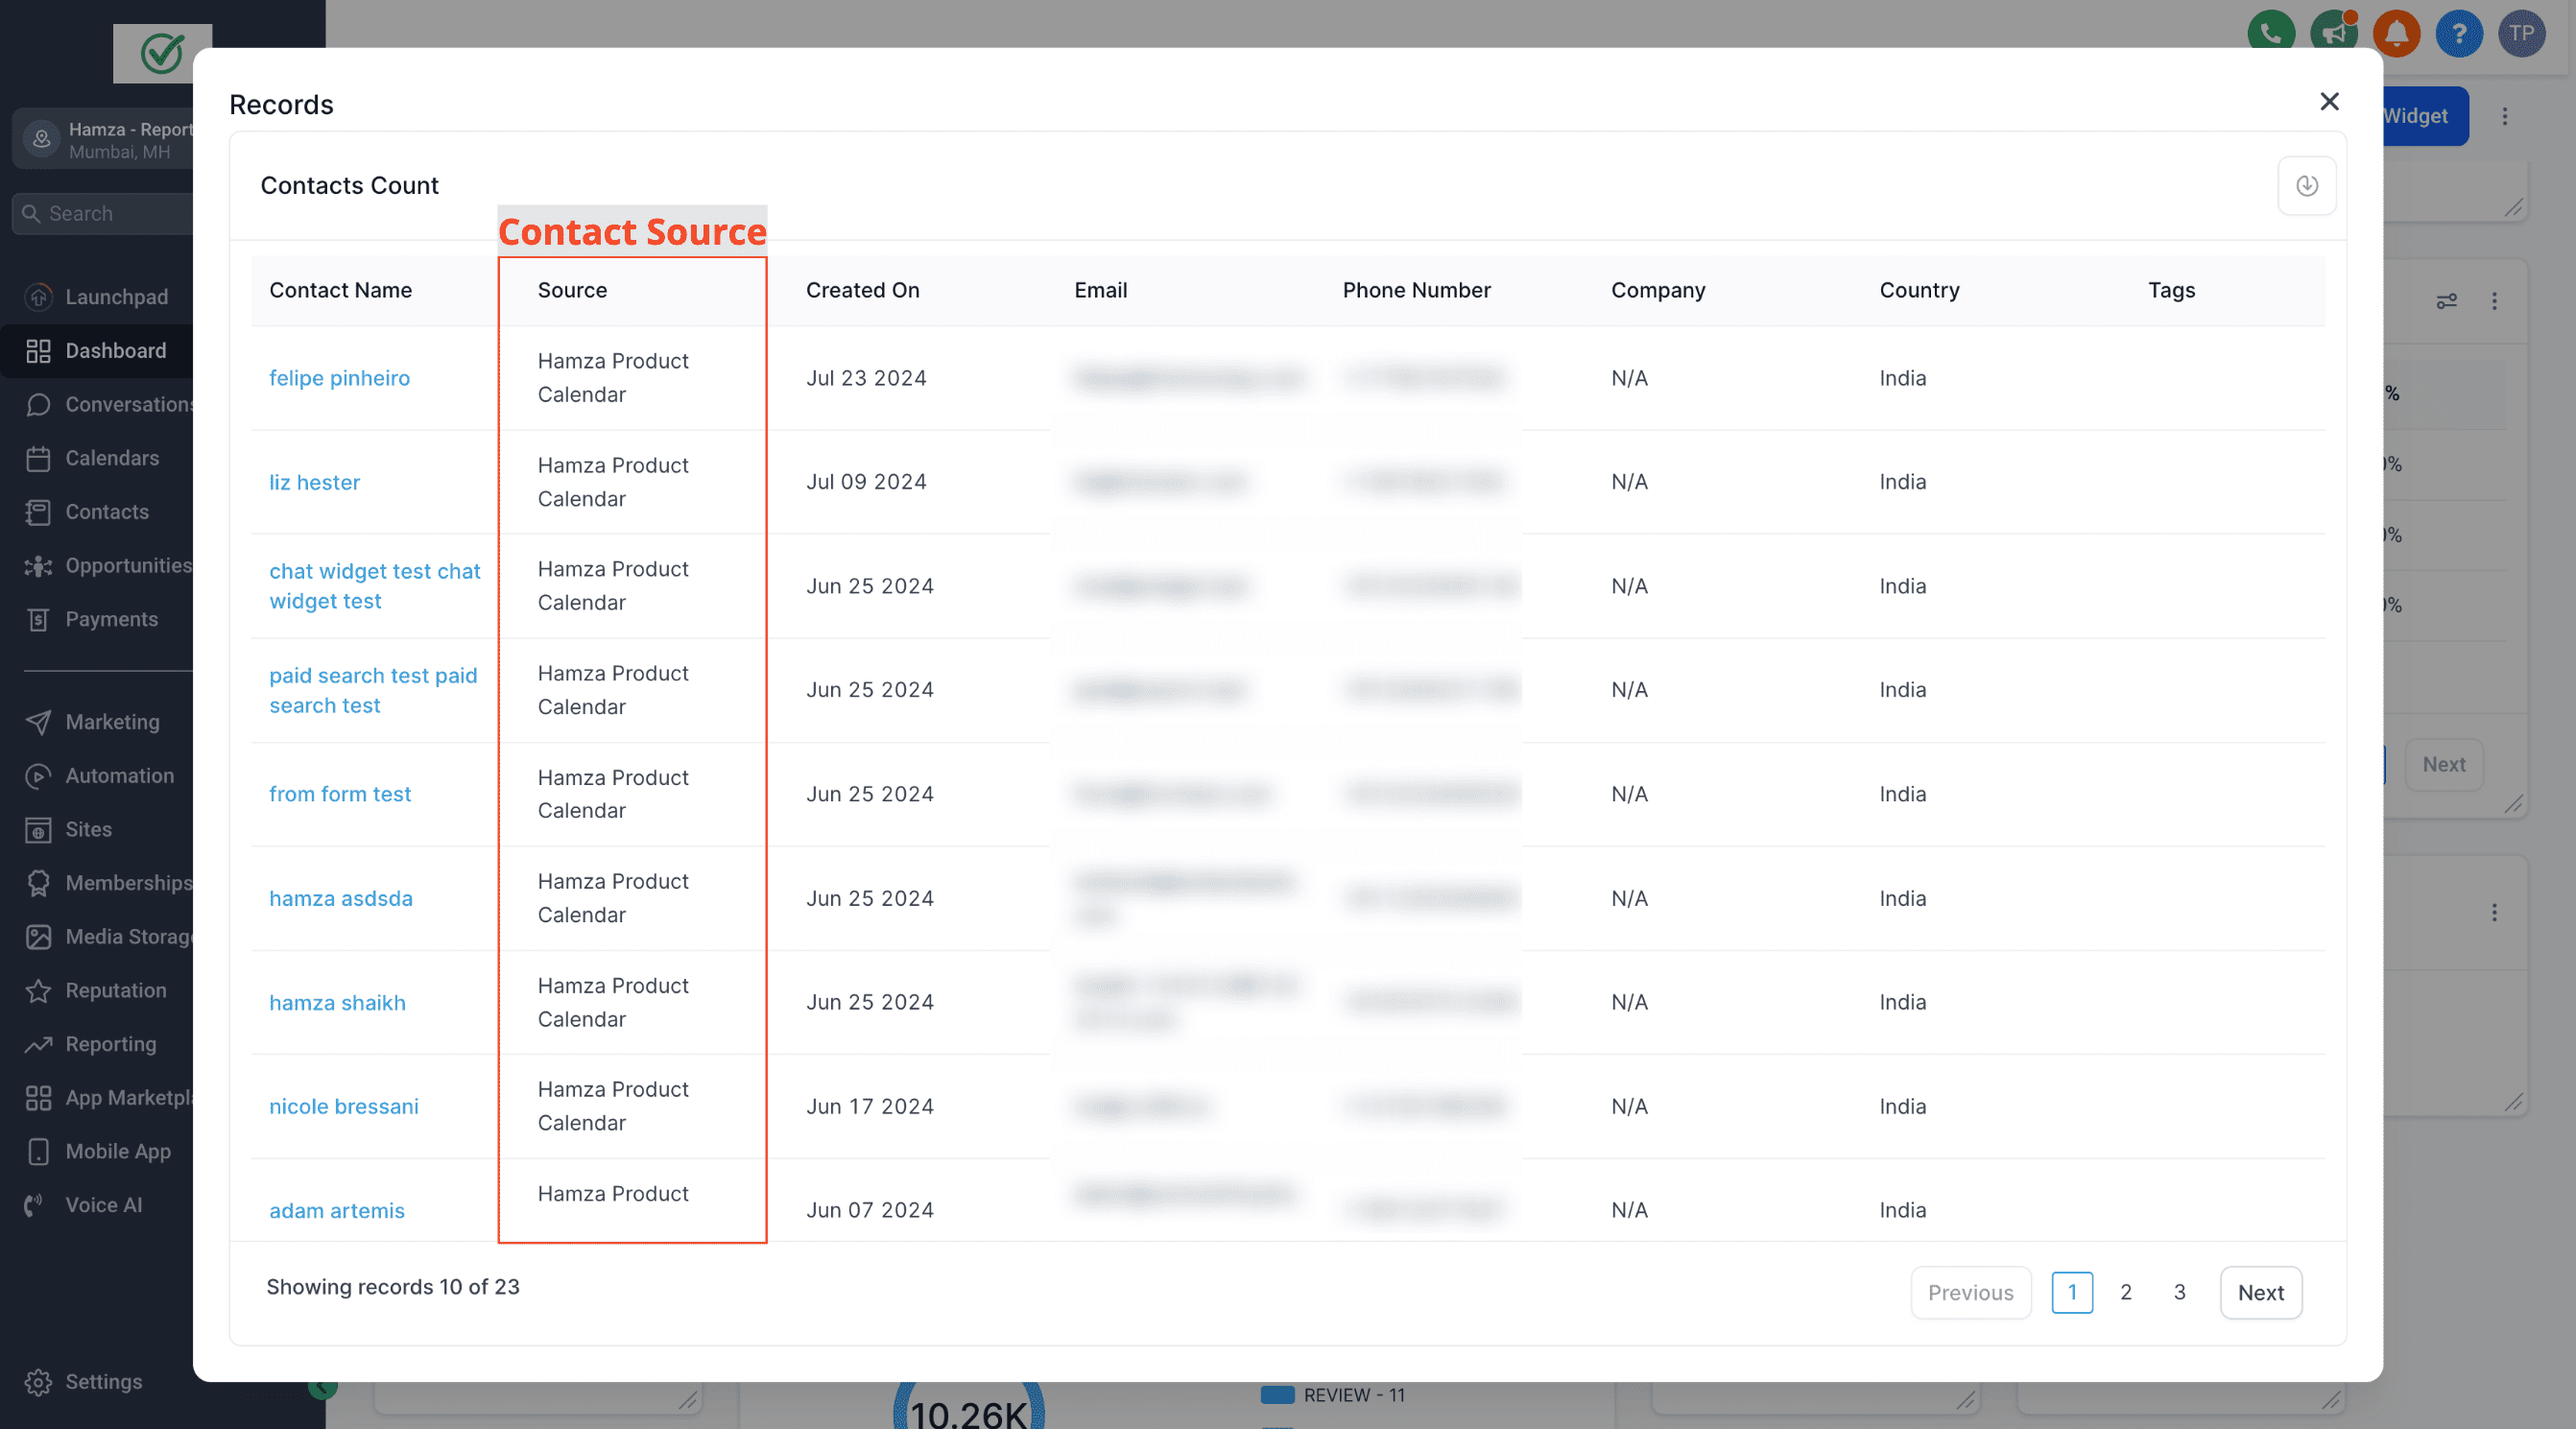
Task: Open adam artemis contact
Action: pos(337,1210)
